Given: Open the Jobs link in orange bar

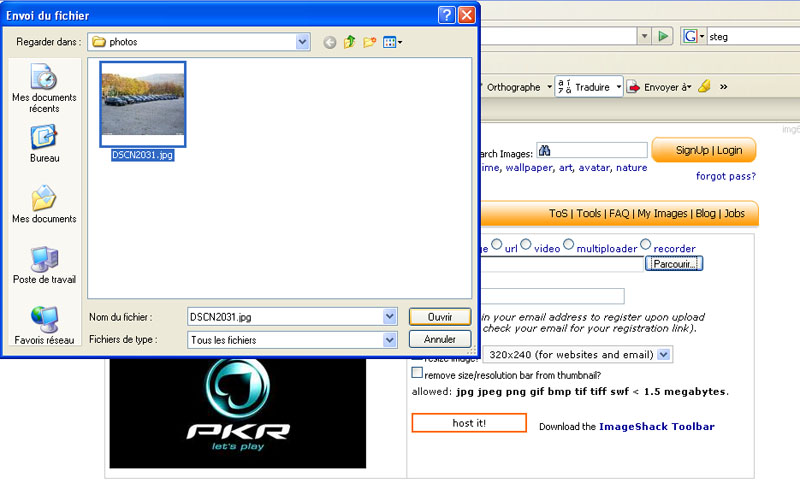Looking at the screenshot, I should (735, 213).
